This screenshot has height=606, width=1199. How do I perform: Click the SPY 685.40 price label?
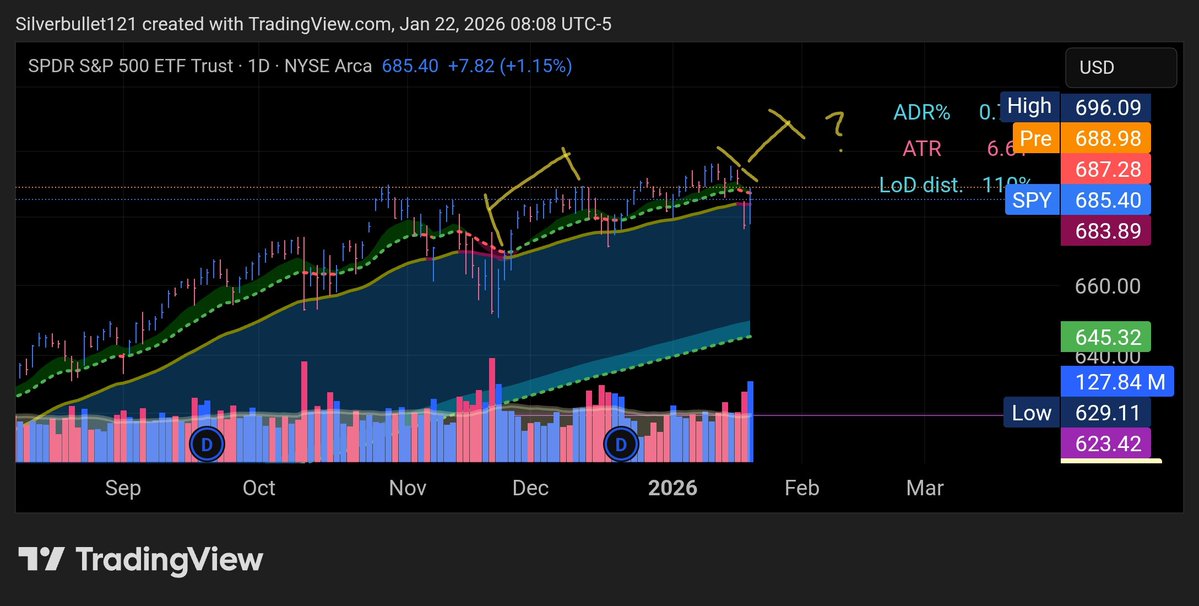[1078, 200]
